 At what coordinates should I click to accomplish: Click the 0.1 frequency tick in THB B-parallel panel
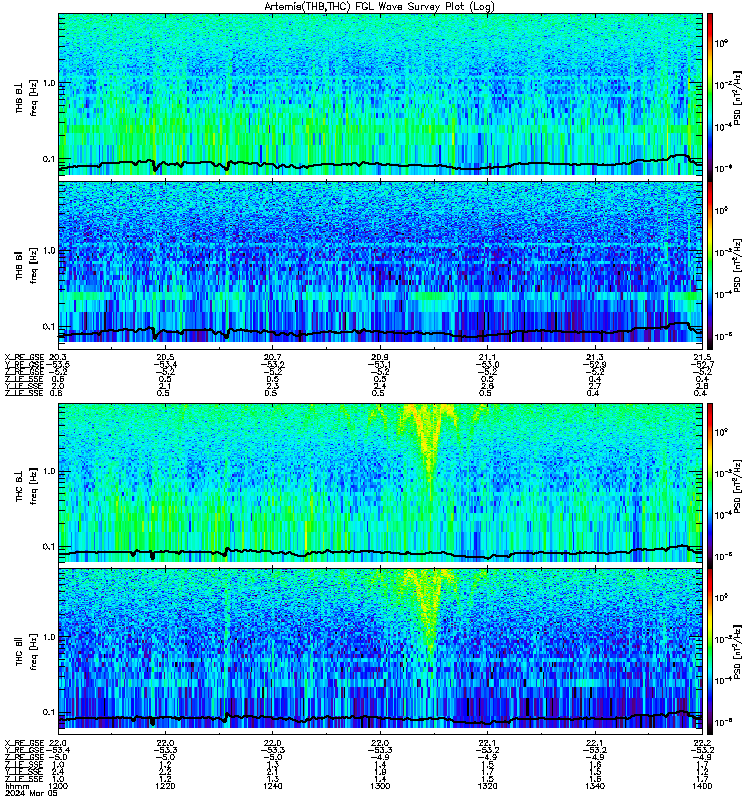[x=49, y=327]
